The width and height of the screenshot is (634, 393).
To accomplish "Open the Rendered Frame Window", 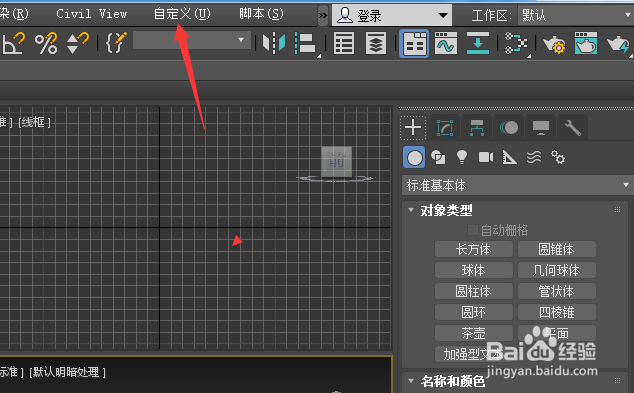I will click(x=585, y=43).
